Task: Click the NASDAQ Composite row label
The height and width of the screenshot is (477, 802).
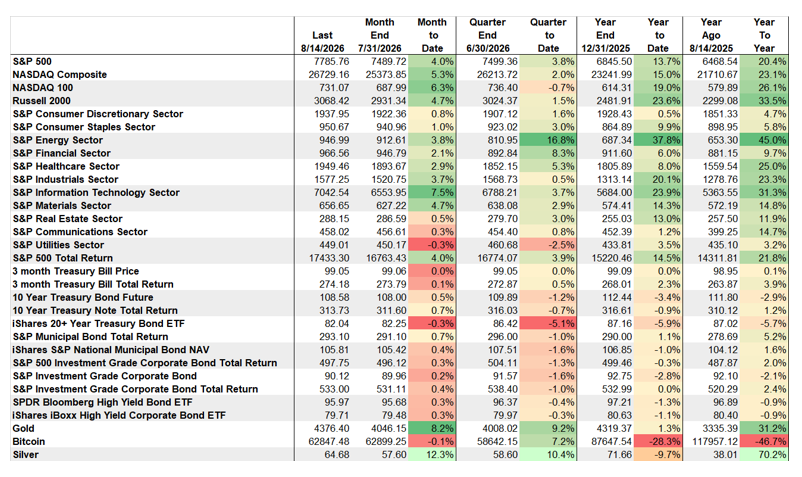Action: click(x=60, y=75)
